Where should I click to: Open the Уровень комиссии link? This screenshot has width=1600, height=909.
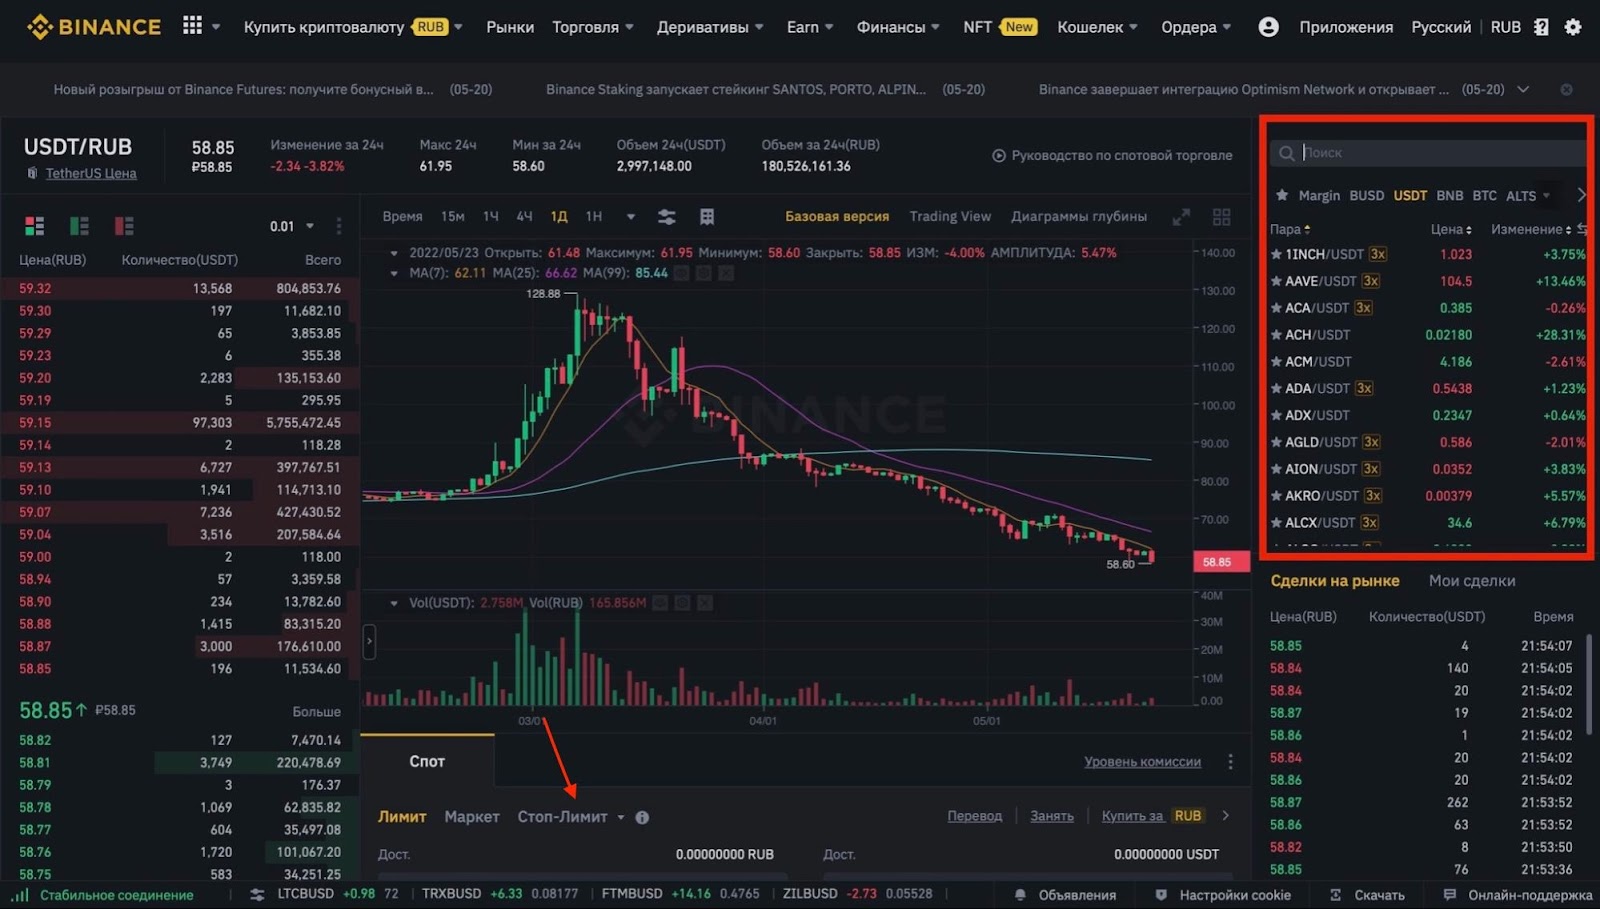coord(1142,762)
